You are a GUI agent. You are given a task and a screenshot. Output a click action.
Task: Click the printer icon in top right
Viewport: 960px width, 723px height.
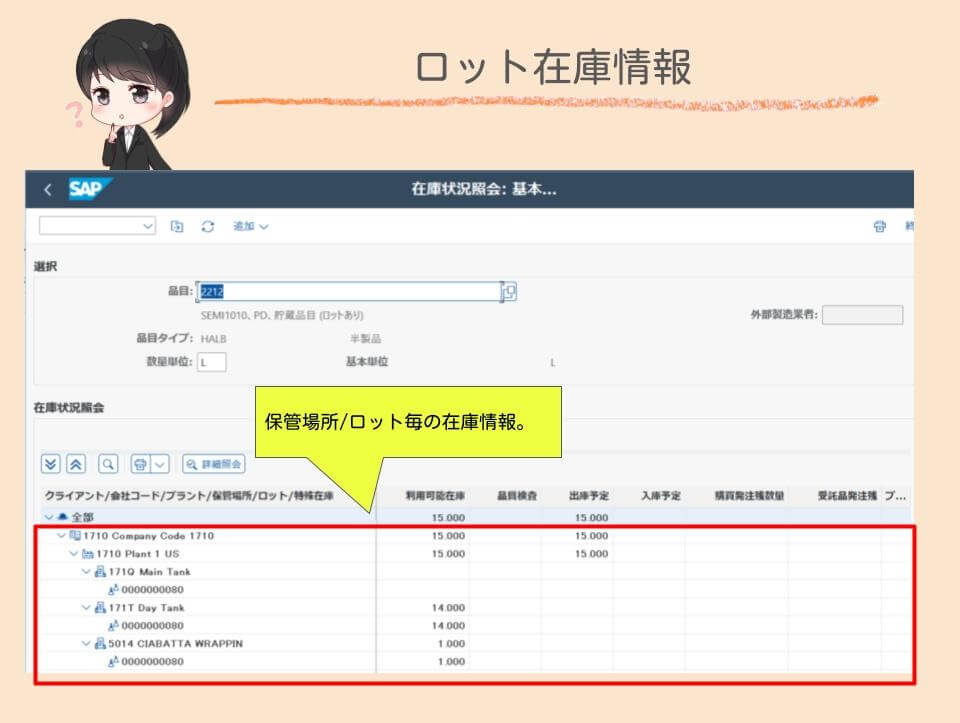[x=881, y=226]
